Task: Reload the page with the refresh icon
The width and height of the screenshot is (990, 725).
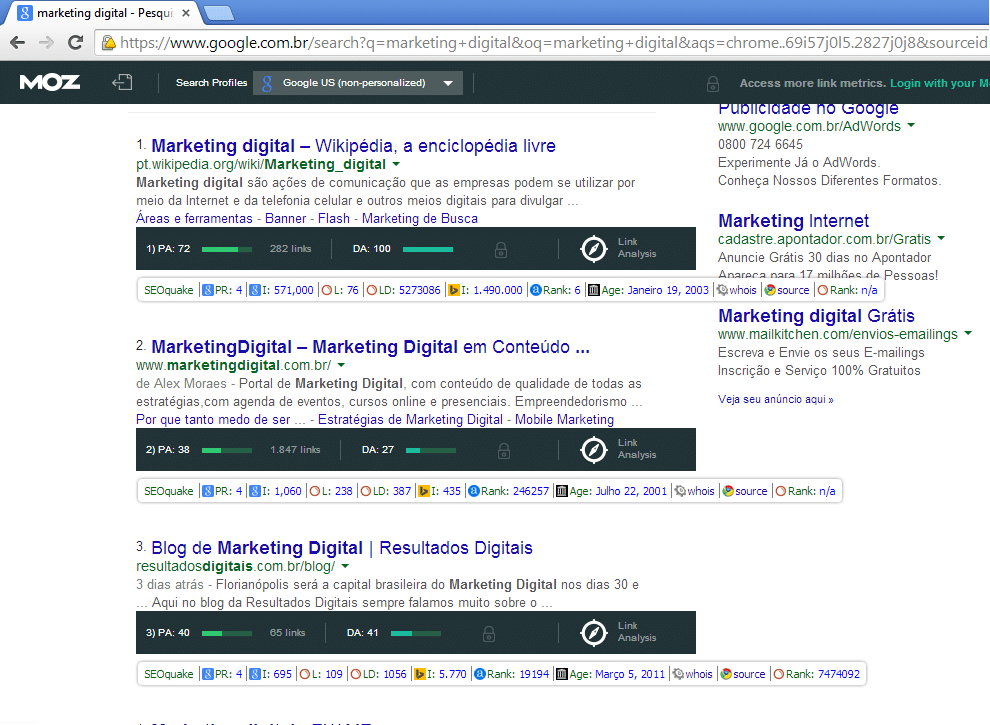Action: pyautogui.click(x=76, y=42)
